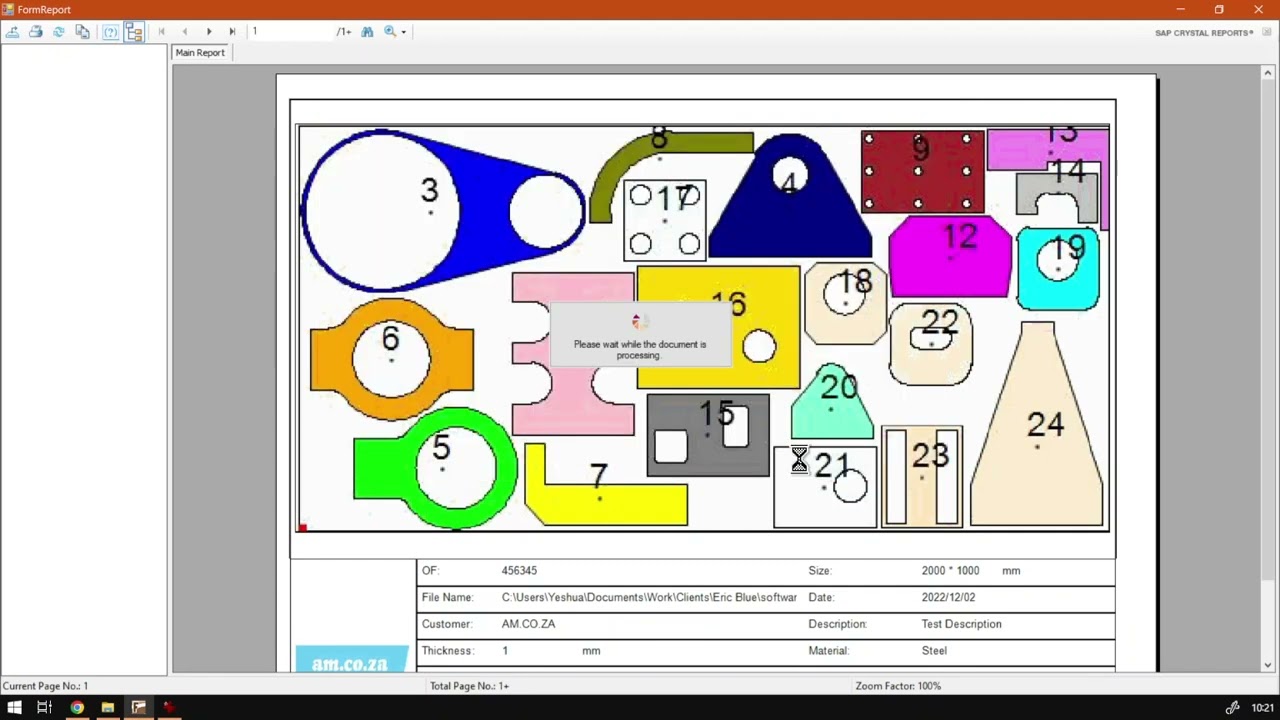This screenshot has width=1280, height=720.
Task: Expand the zoom level dropdown arrow
Action: (x=403, y=32)
